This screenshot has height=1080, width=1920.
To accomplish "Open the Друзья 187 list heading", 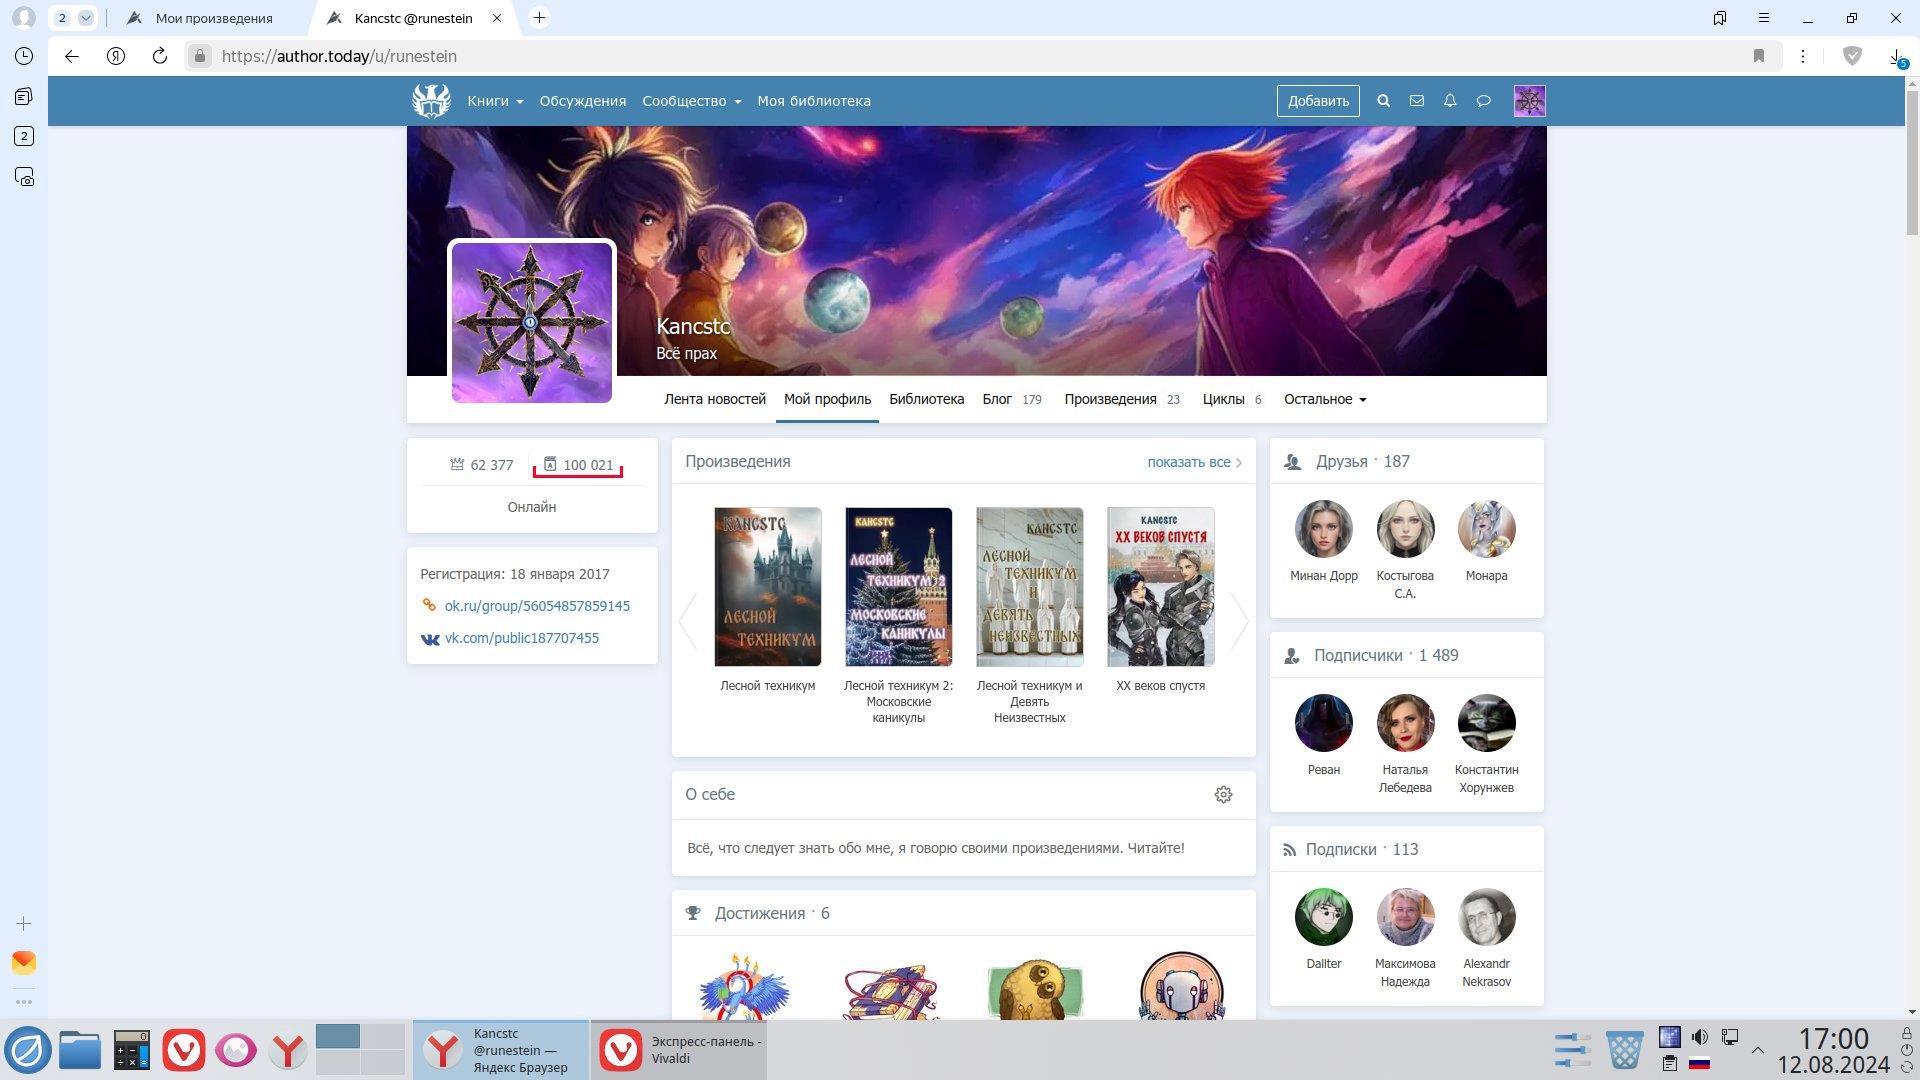I will (x=1362, y=461).
